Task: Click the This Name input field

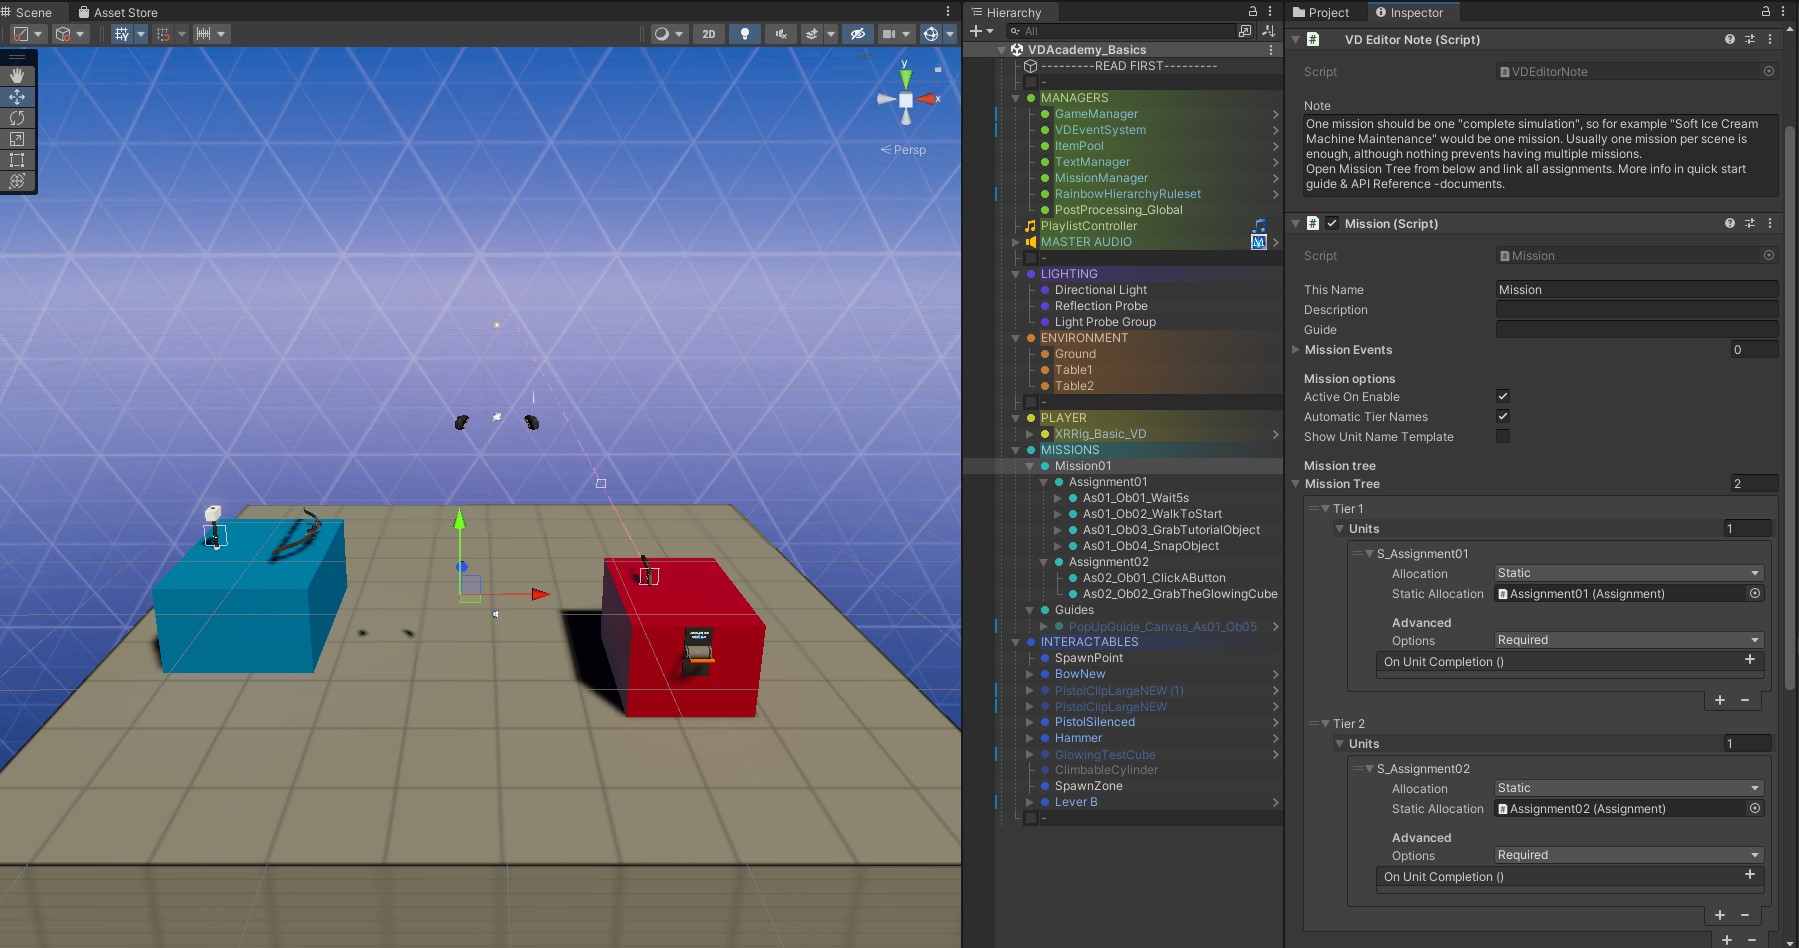Action: click(1636, 290)
